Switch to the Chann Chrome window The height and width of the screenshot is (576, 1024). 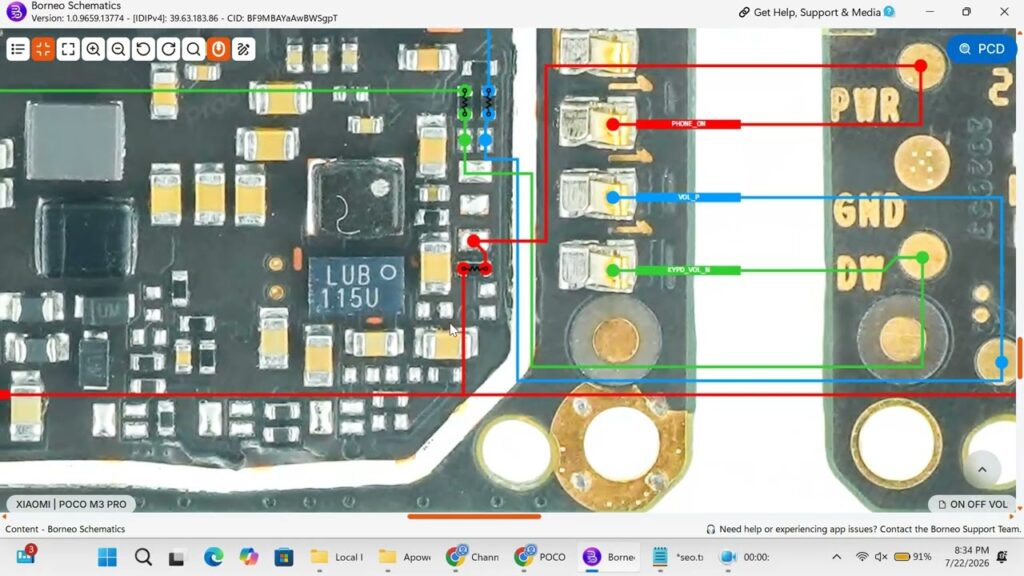click(473, 557)
